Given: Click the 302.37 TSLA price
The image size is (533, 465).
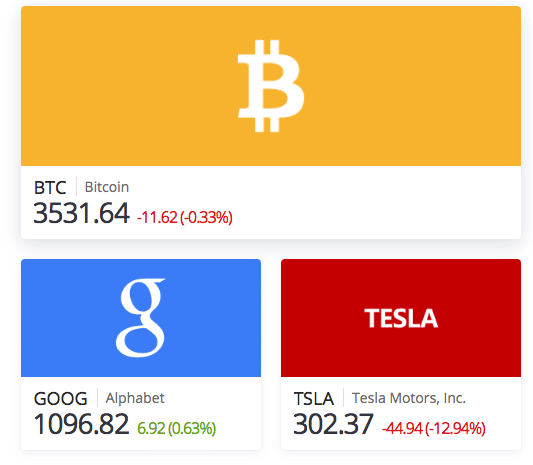Looking at the screenshot, I should pos(333,424).
